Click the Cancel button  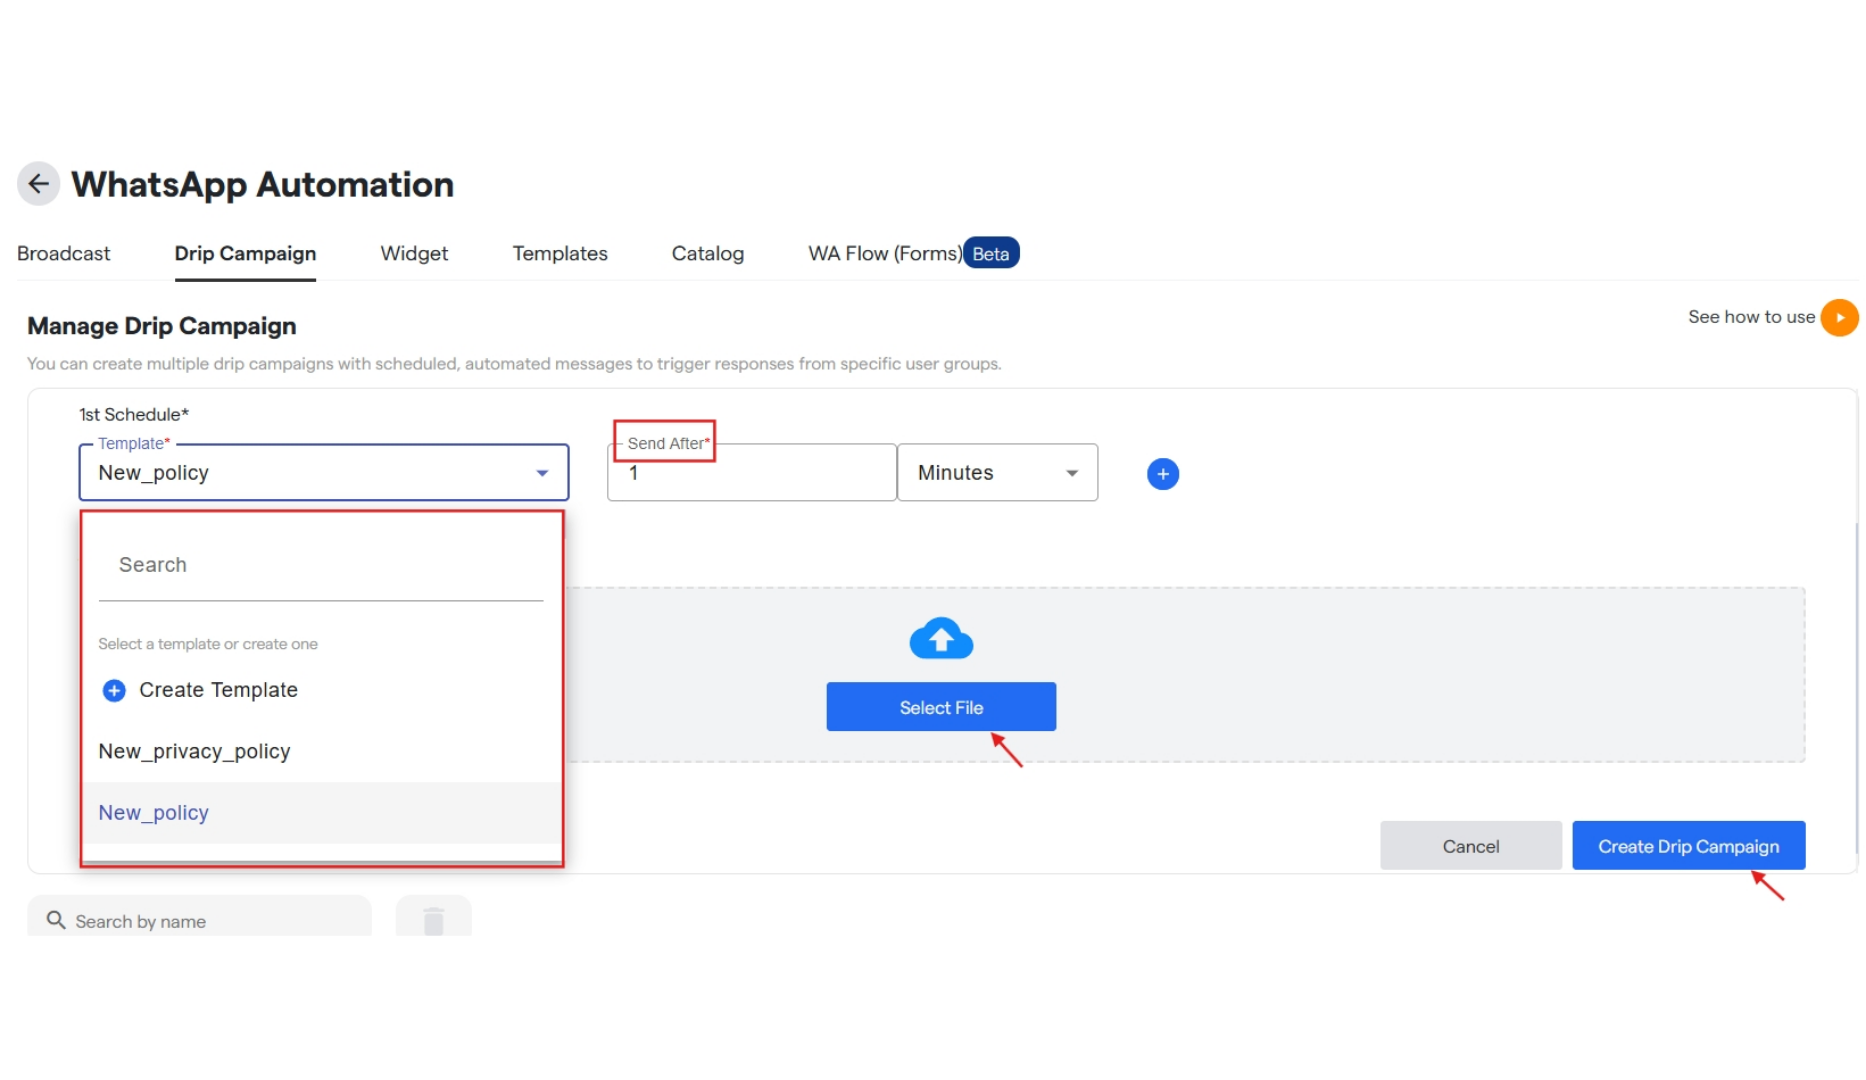click(x=1471, y=846)
